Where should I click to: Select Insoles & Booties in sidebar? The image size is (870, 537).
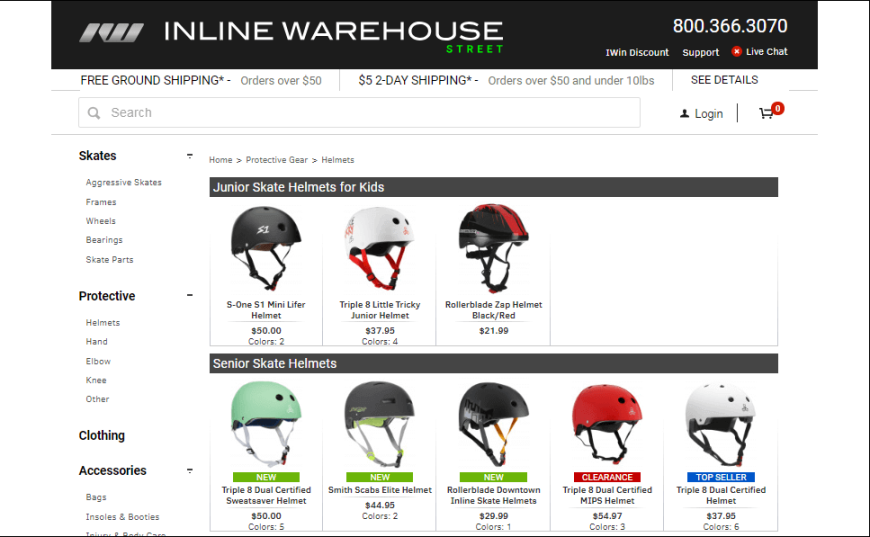[x=122, y=516]
